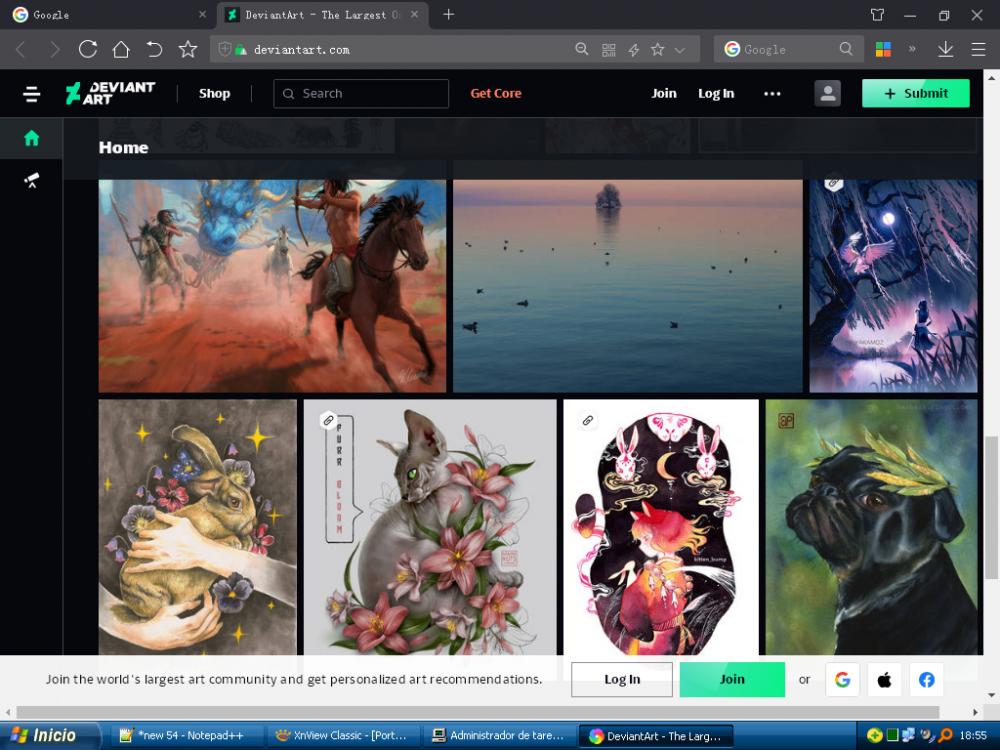Click the user profile avatar icon
Viewport: 1000px width, 750px height.
827,93
